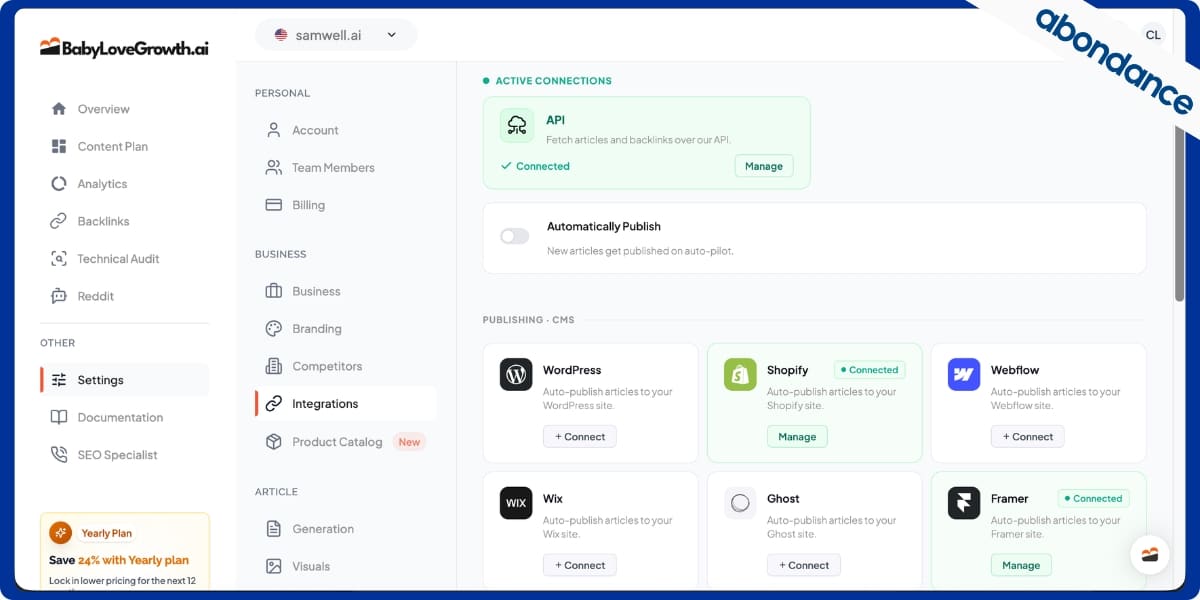Viewport: 1200px width, 600px height.
Task: Click the Webflow logo icon
Action: [964, 375]
